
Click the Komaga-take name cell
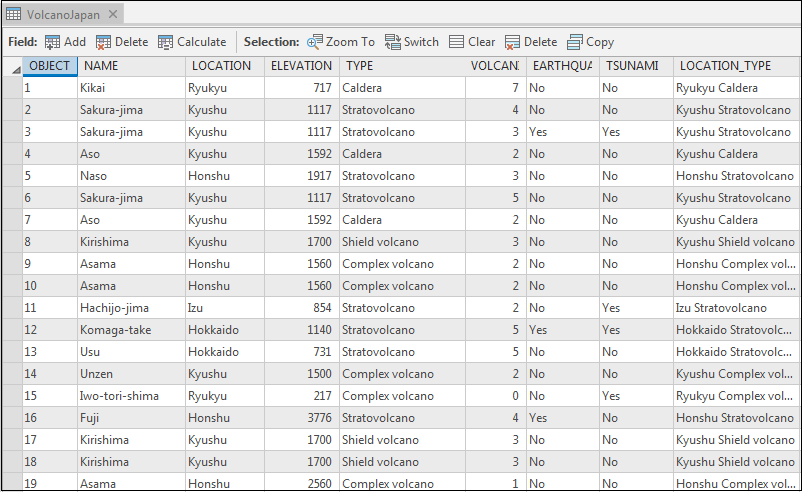point(131,330)
